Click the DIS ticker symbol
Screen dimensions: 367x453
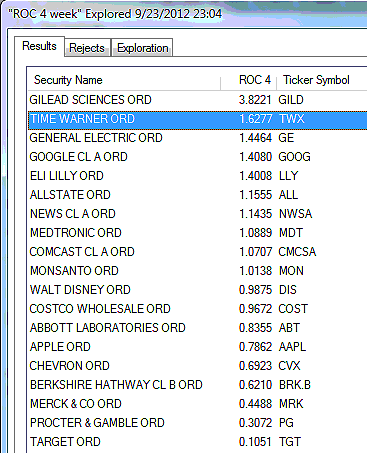(x=288, y=290)
